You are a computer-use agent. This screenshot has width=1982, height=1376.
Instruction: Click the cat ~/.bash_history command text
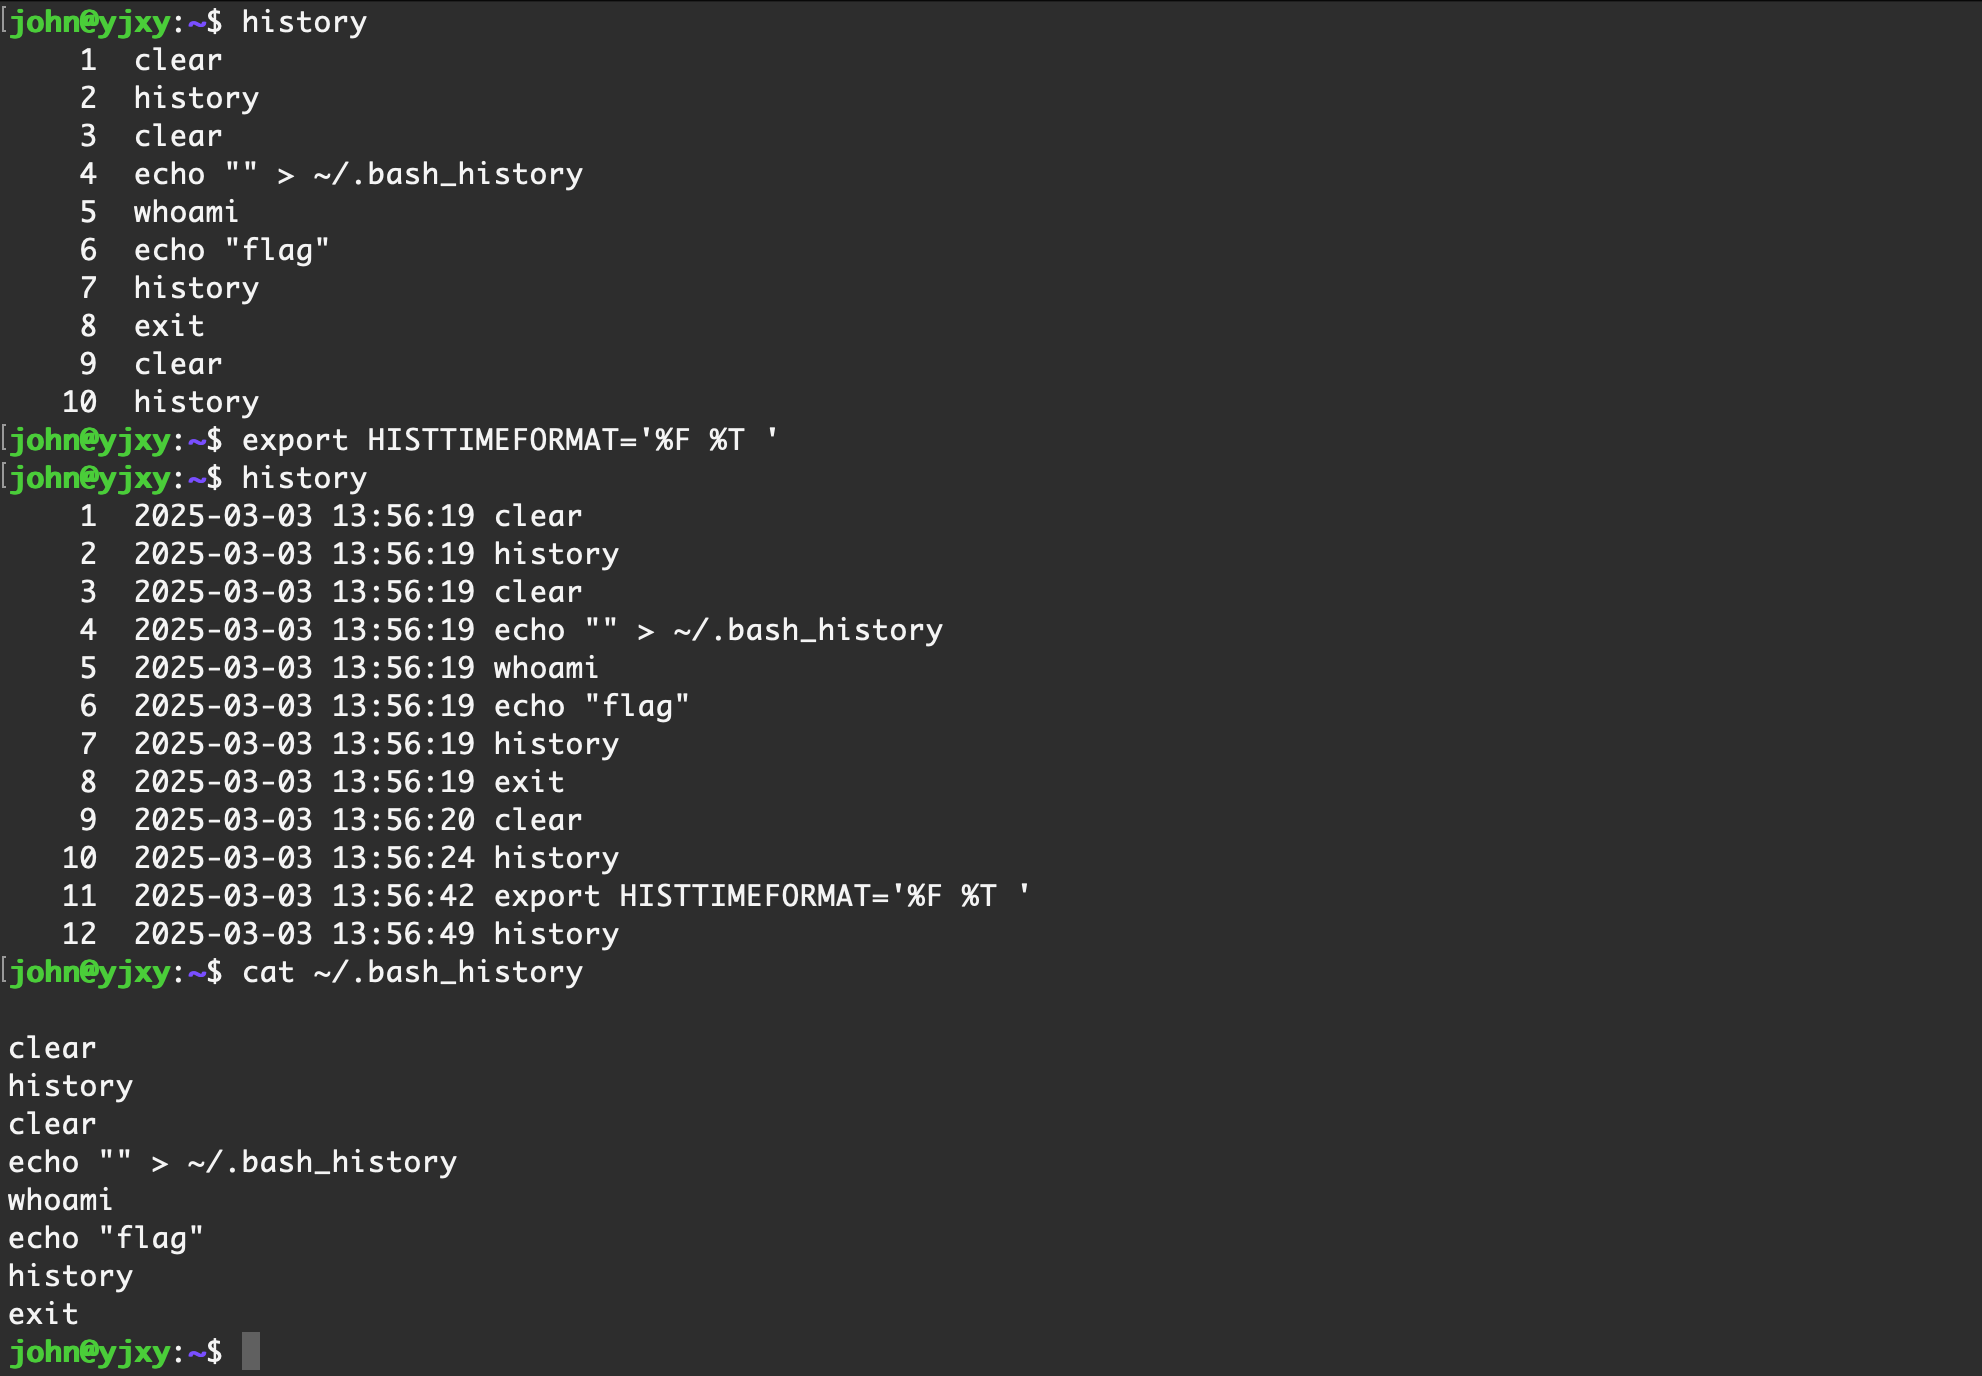click(x=412, y=972)
